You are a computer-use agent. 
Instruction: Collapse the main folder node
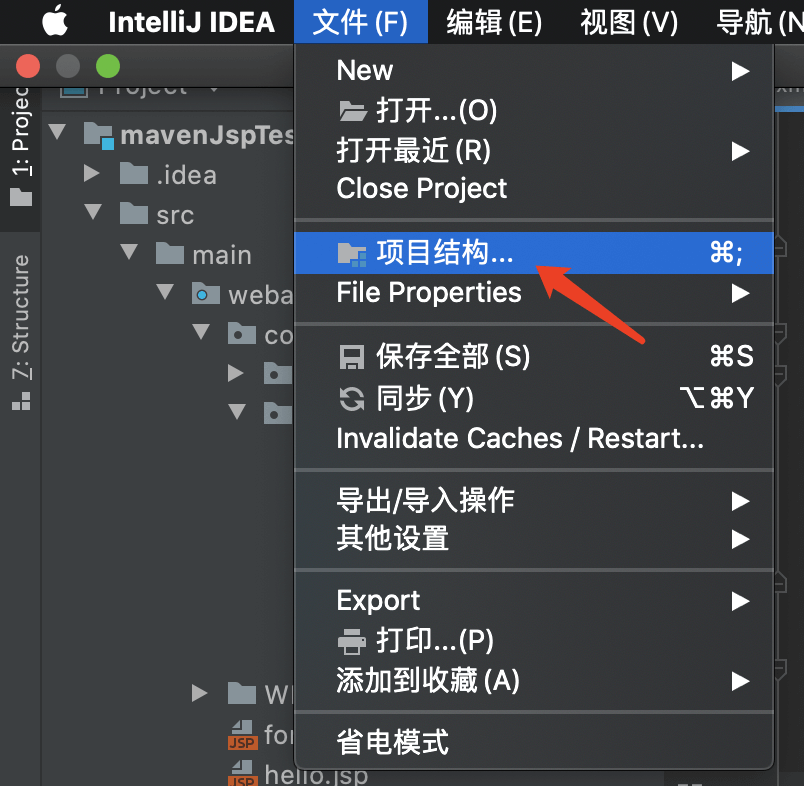[129, 251]
